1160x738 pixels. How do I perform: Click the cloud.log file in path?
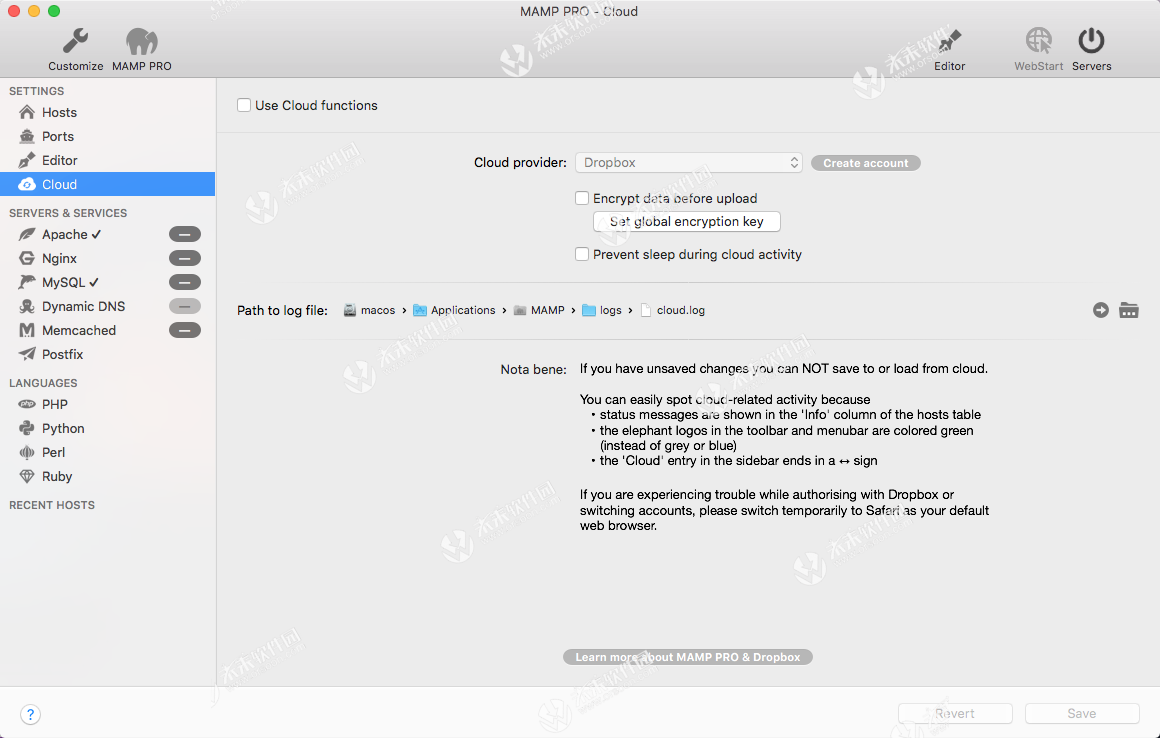[x=672, y=310]
